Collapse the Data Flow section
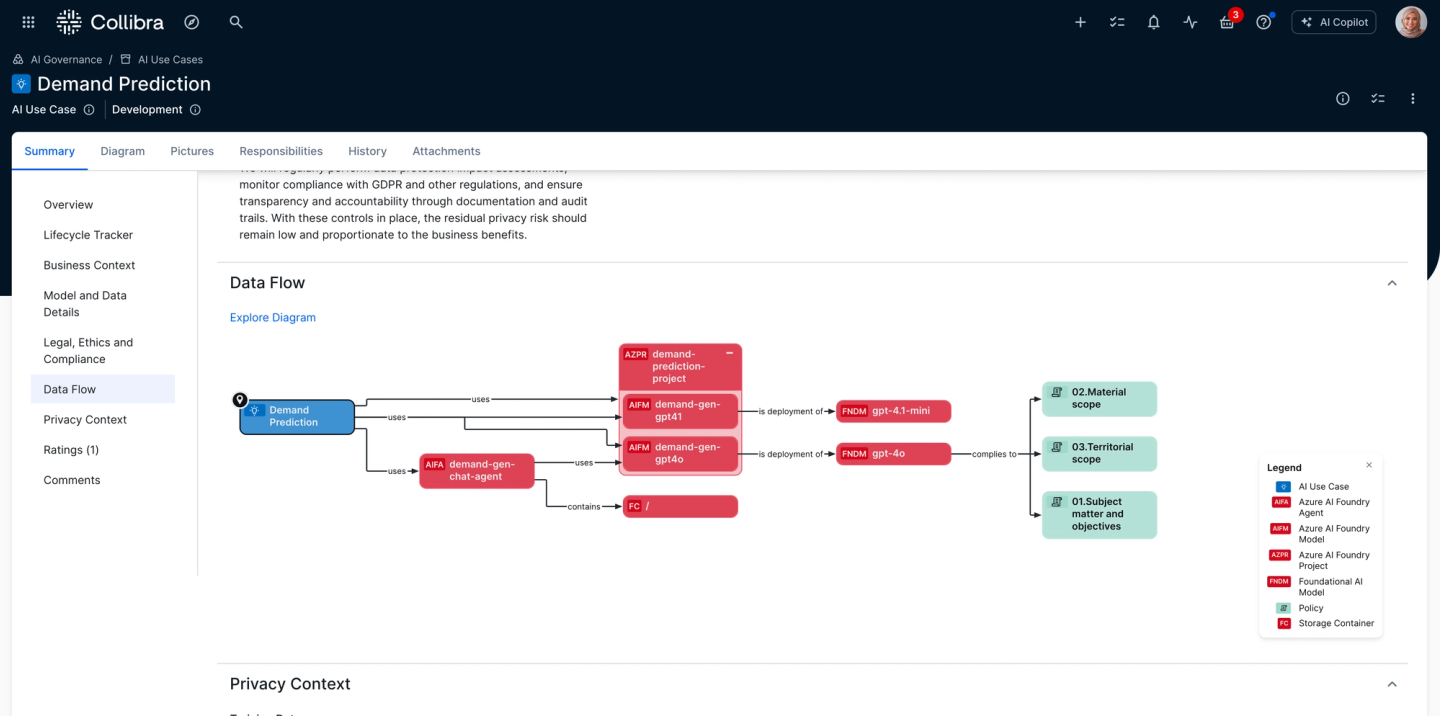The width and height of the screenshot is (1440, 716). tap(1391, 283)
